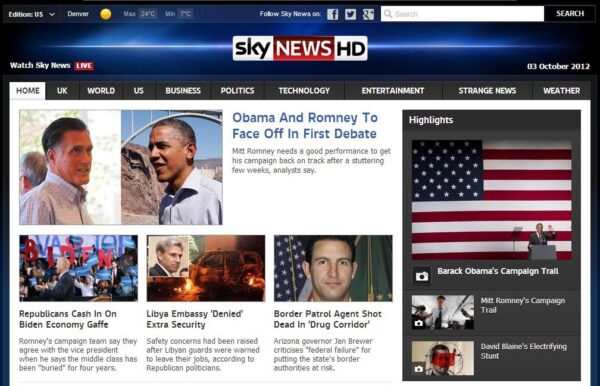Click the Romney and Obama lead photo
The height and width of the screenshot is (386, 600).
pos(121,168)
